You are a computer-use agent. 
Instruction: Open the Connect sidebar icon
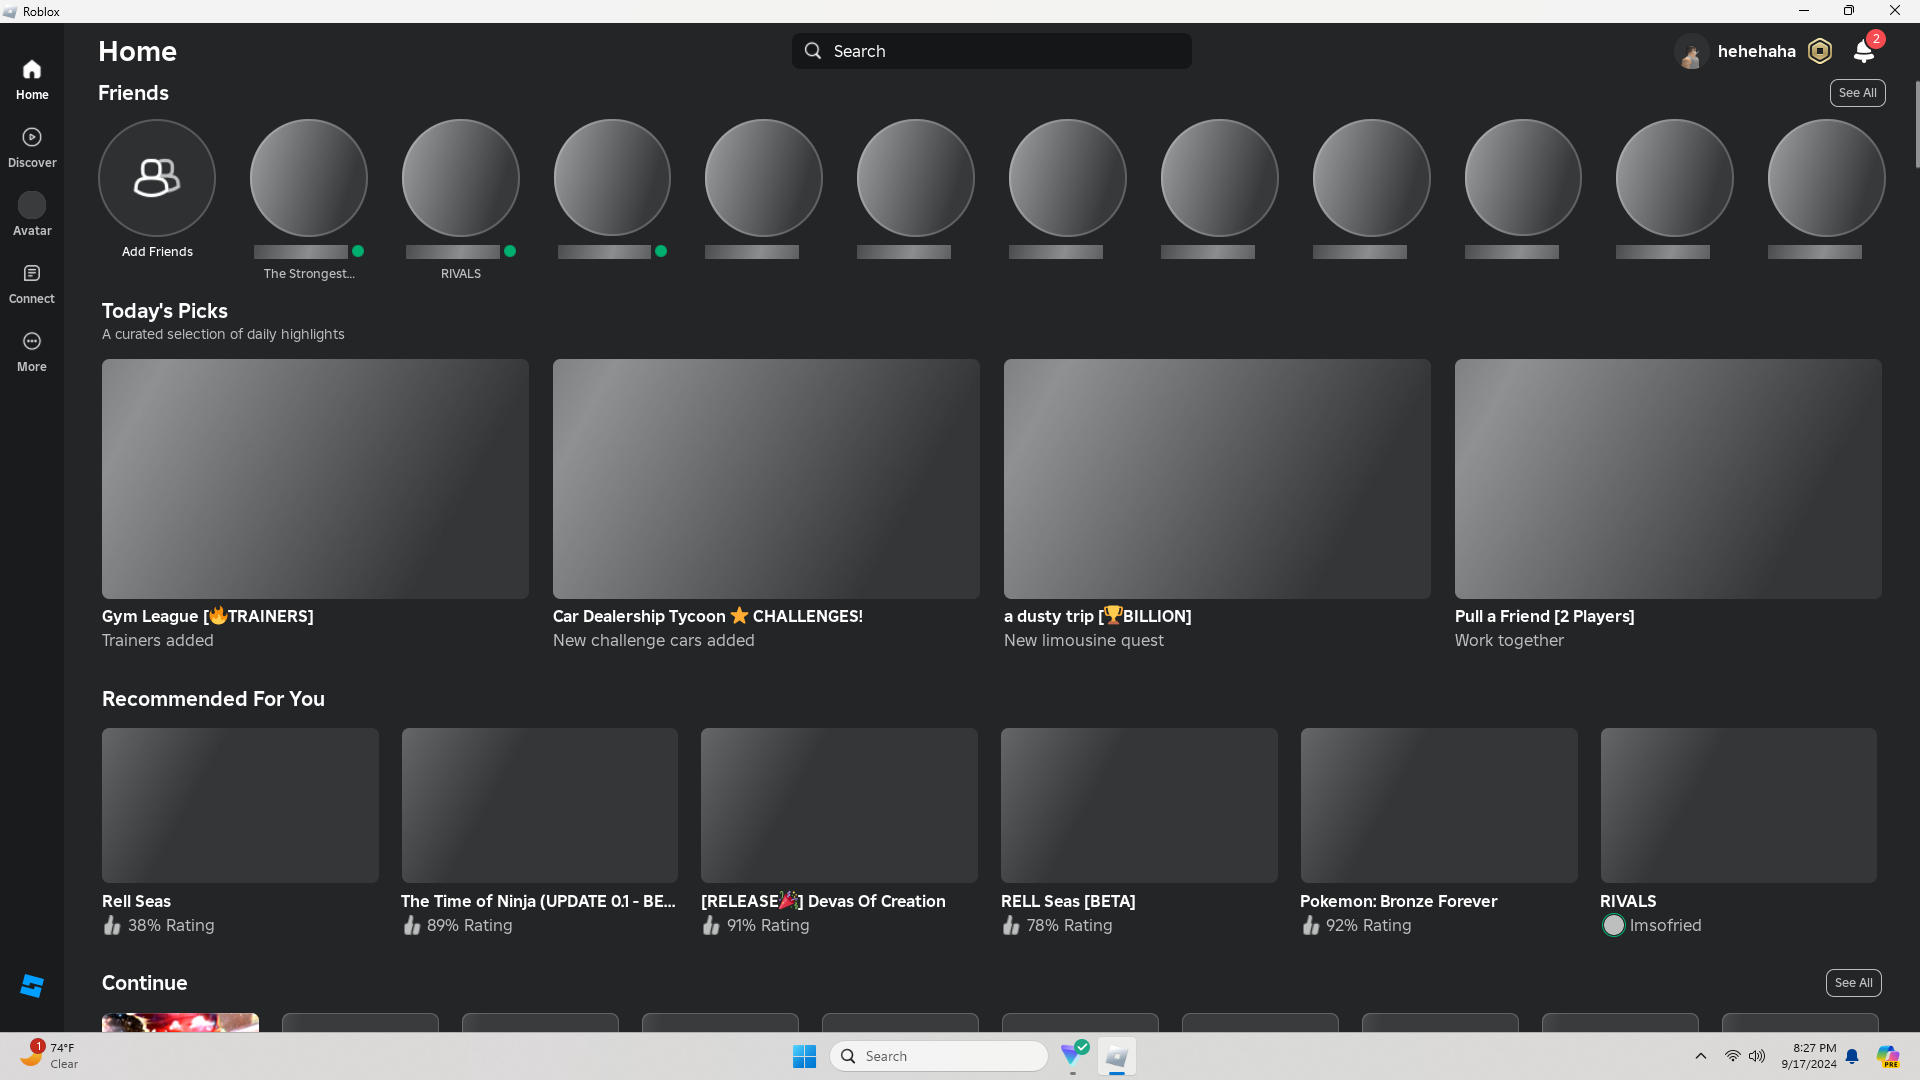pyautogui.click(x=32, y=274)
